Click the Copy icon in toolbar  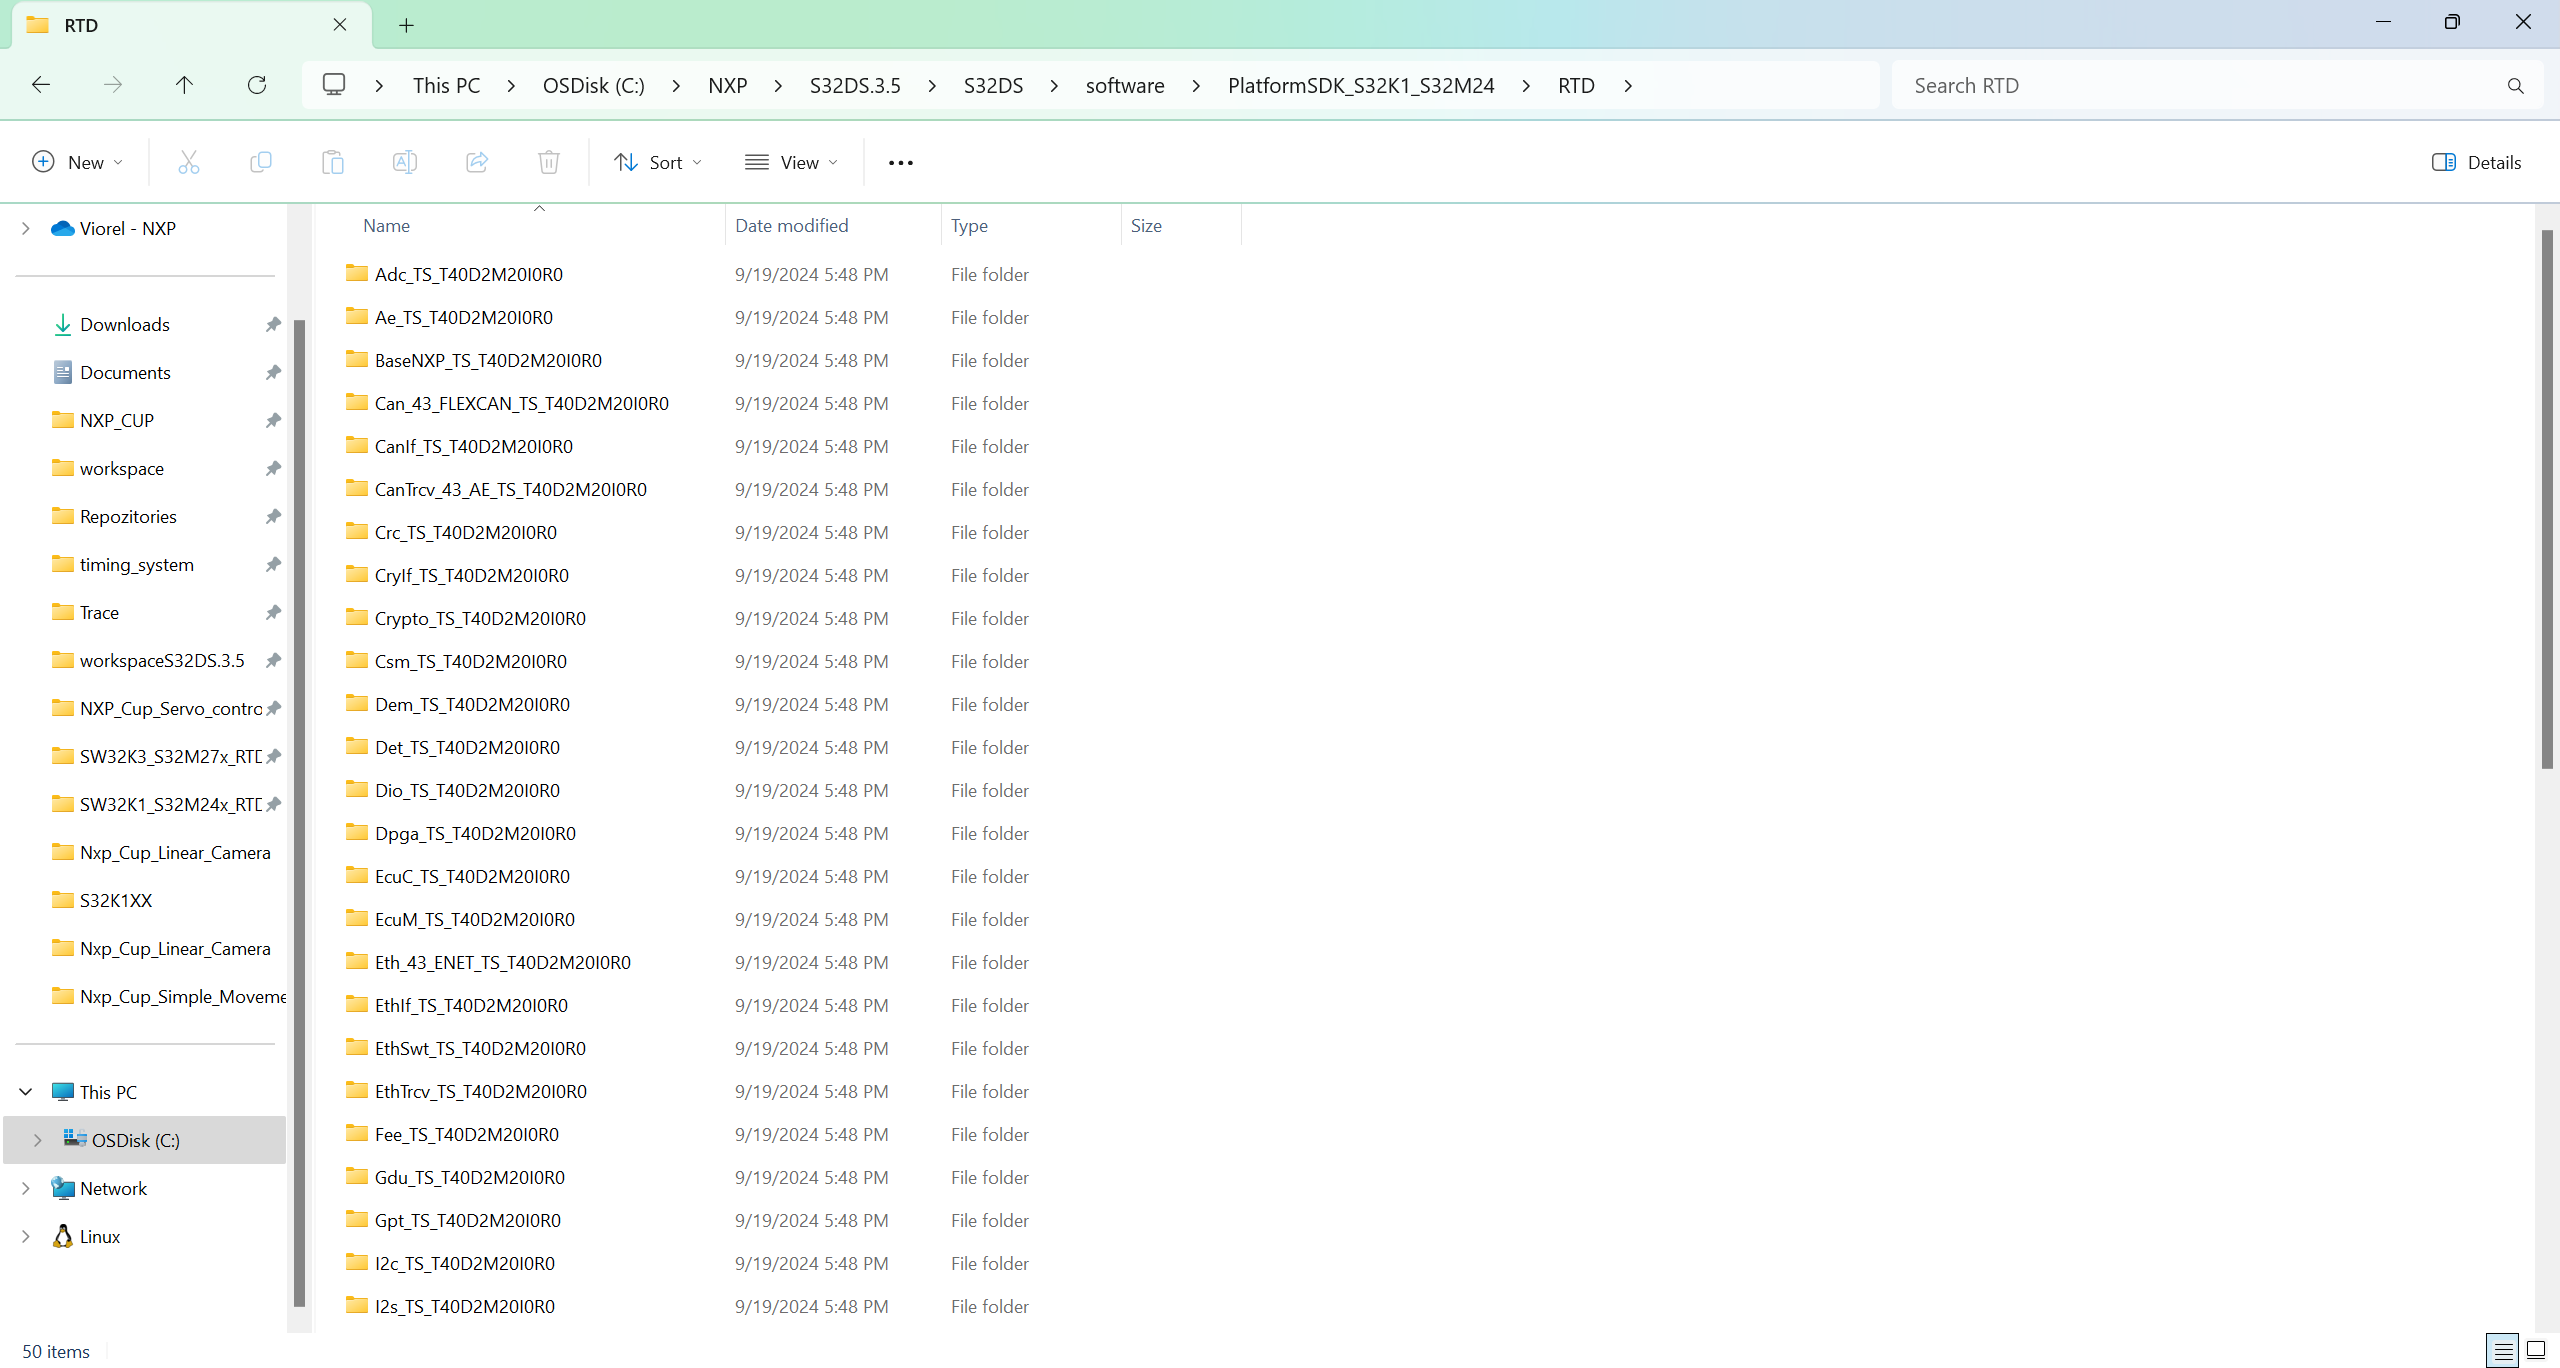260,162
